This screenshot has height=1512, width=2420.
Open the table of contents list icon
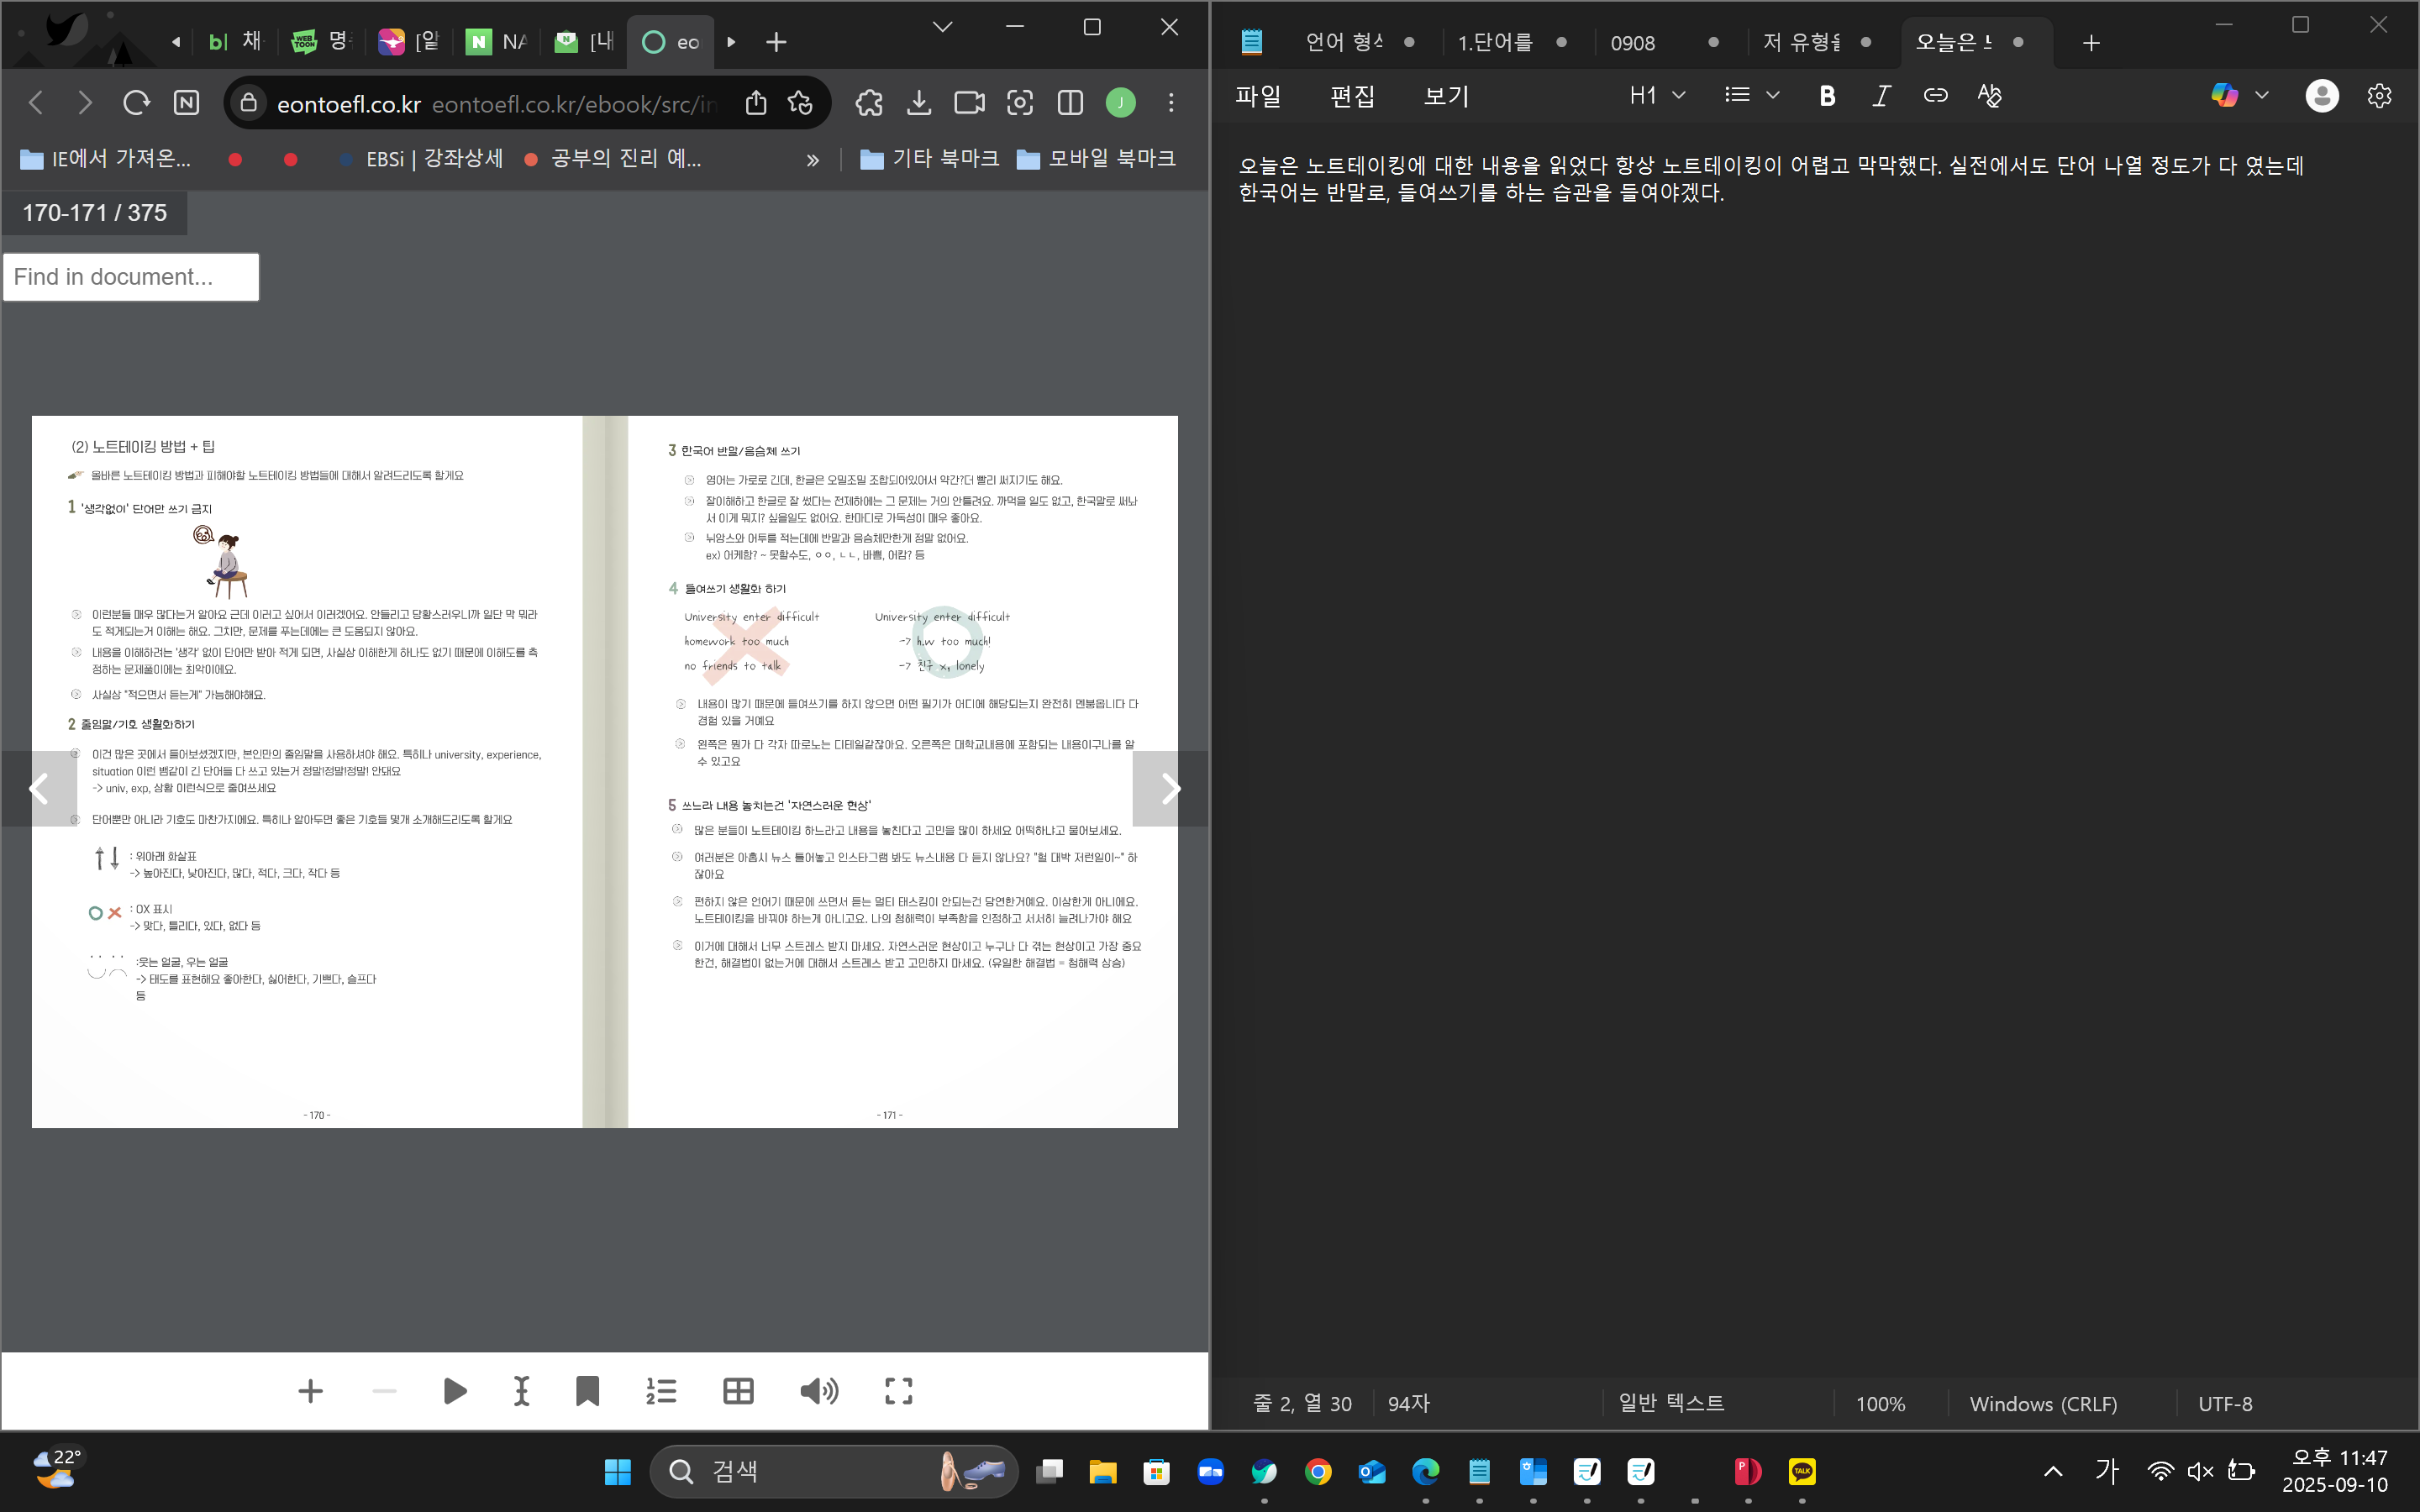coord(661,1391)
